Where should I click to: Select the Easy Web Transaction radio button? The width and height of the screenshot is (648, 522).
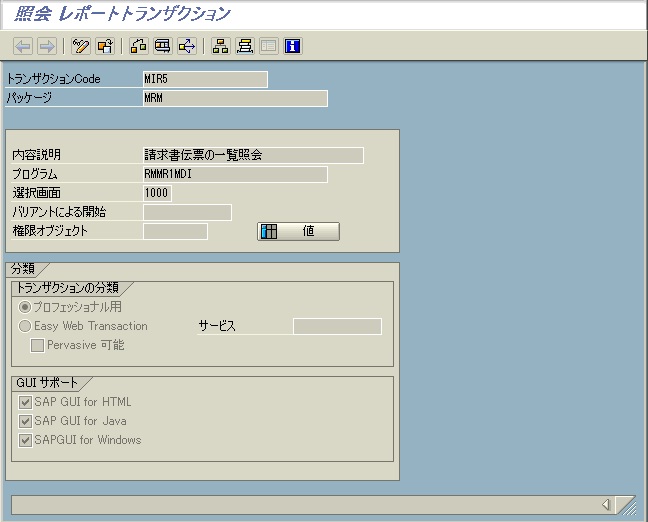pyautogui.click(x=25, y=326)
